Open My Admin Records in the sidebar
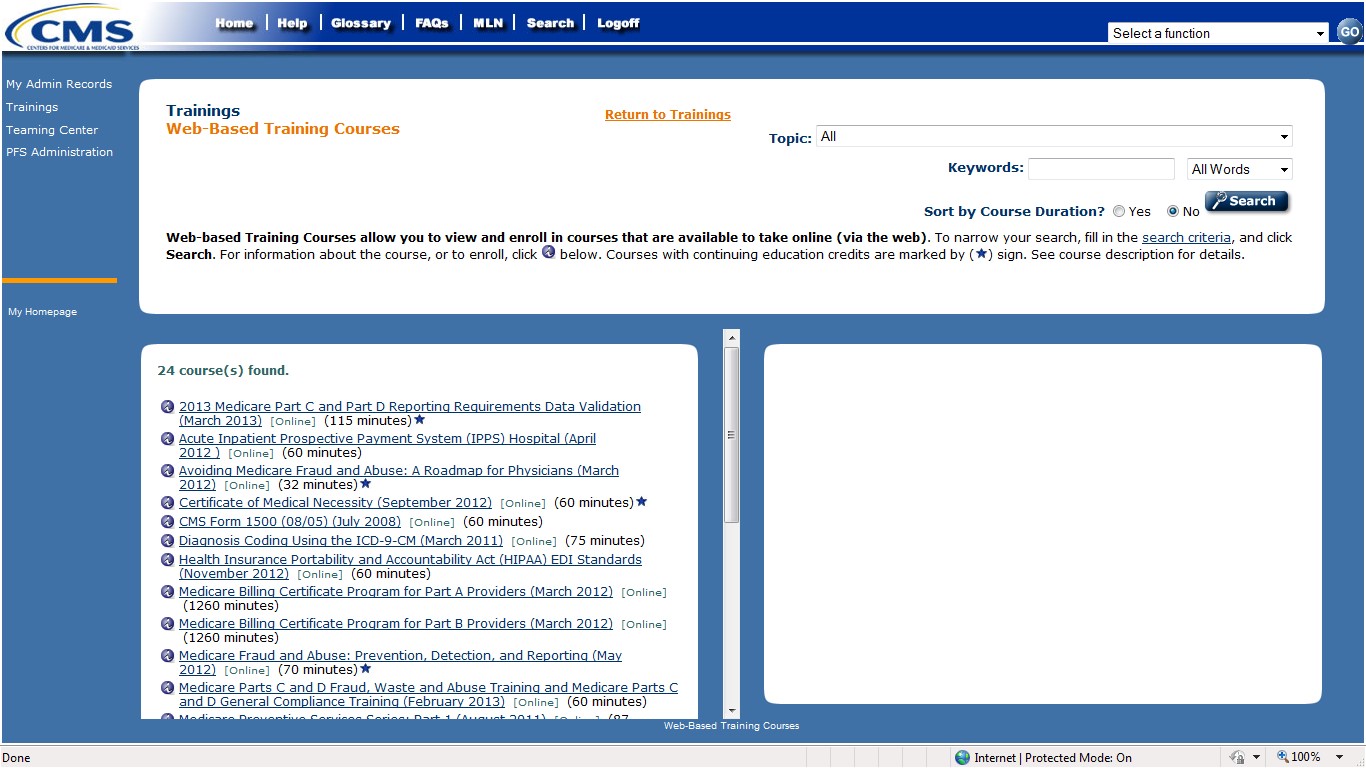This screenshot has height=768, width=1366. pyautogui.click(x=59, y=84)
